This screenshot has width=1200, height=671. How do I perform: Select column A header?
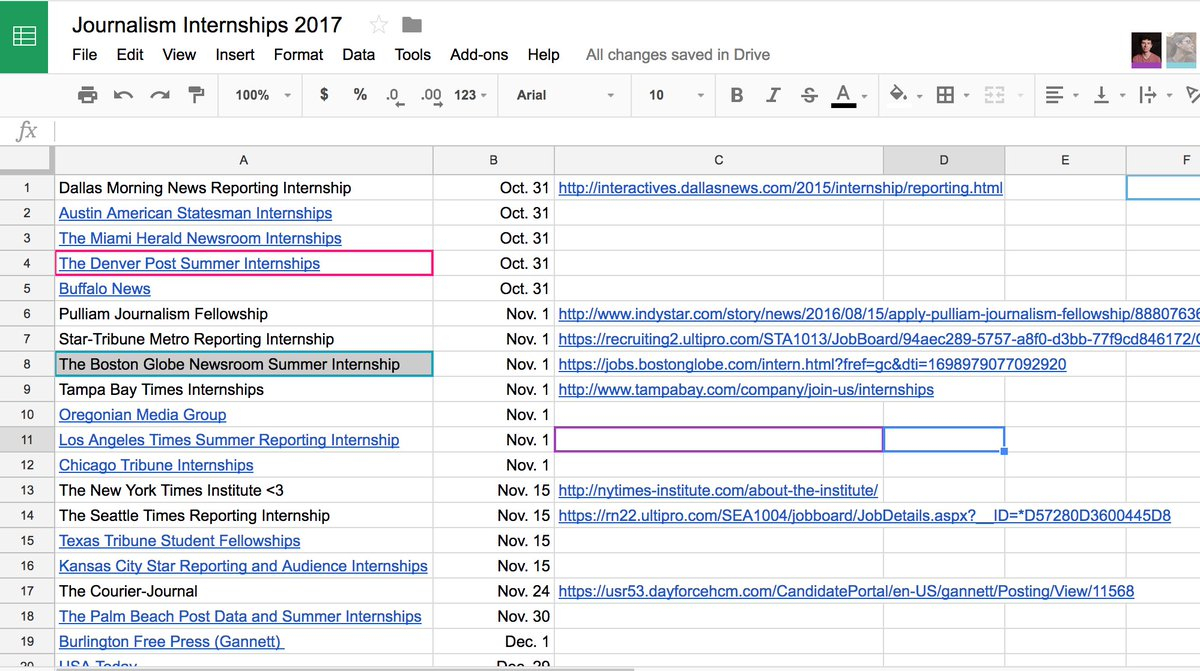244,160
